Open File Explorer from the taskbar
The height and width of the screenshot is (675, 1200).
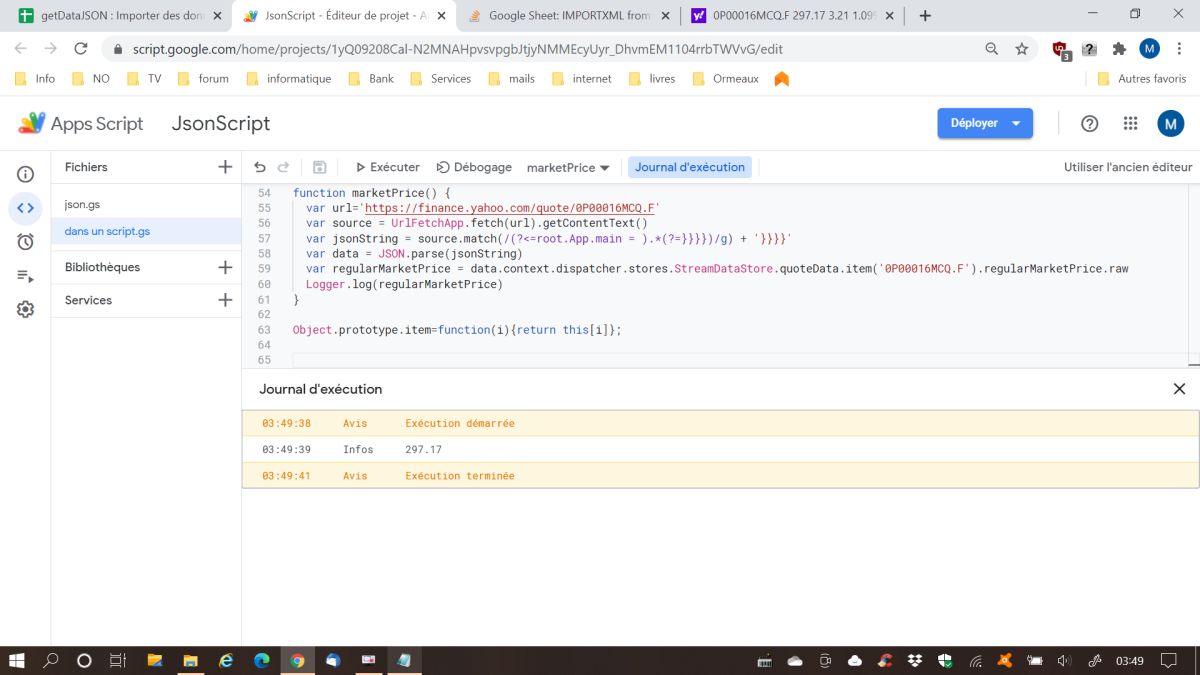189,660
